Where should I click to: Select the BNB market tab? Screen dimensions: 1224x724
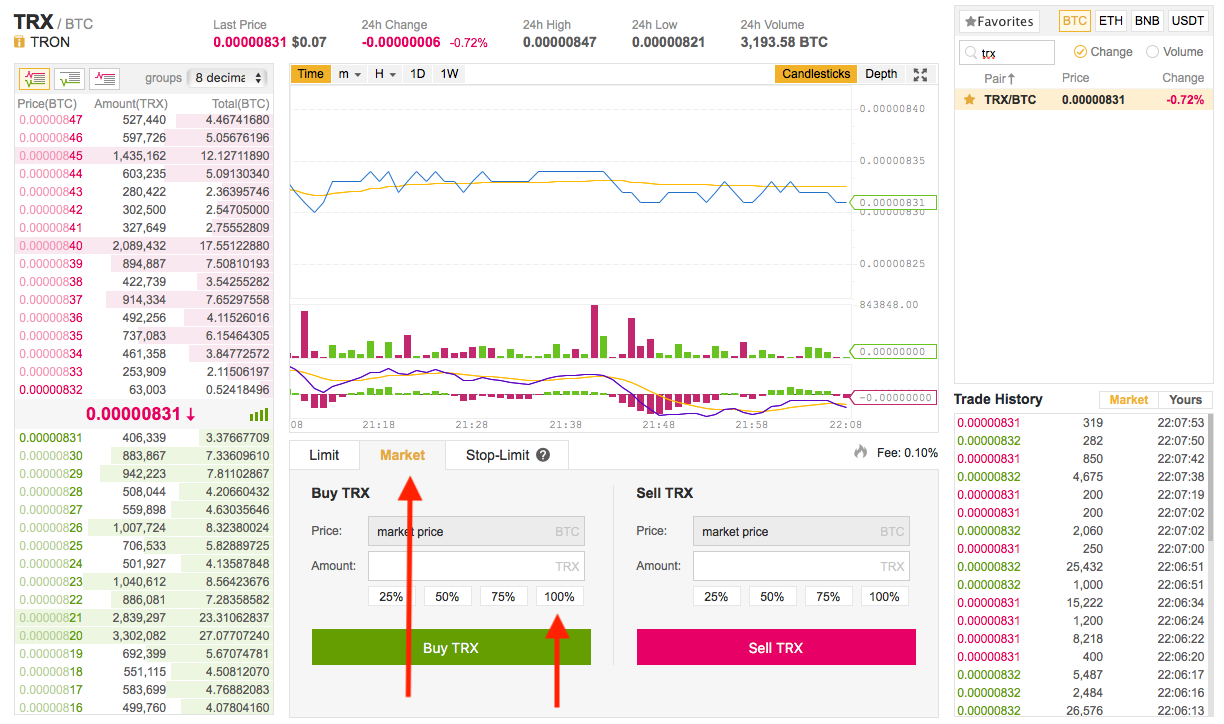pyautogui.click(x=1146, y=20)
